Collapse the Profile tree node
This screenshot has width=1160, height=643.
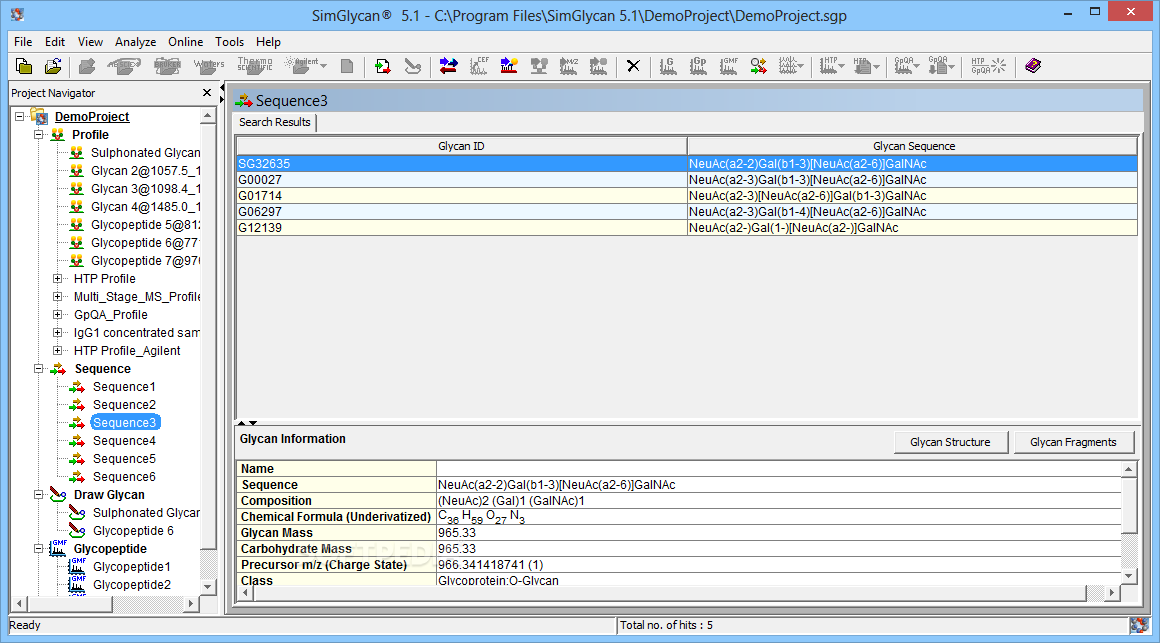38,135
